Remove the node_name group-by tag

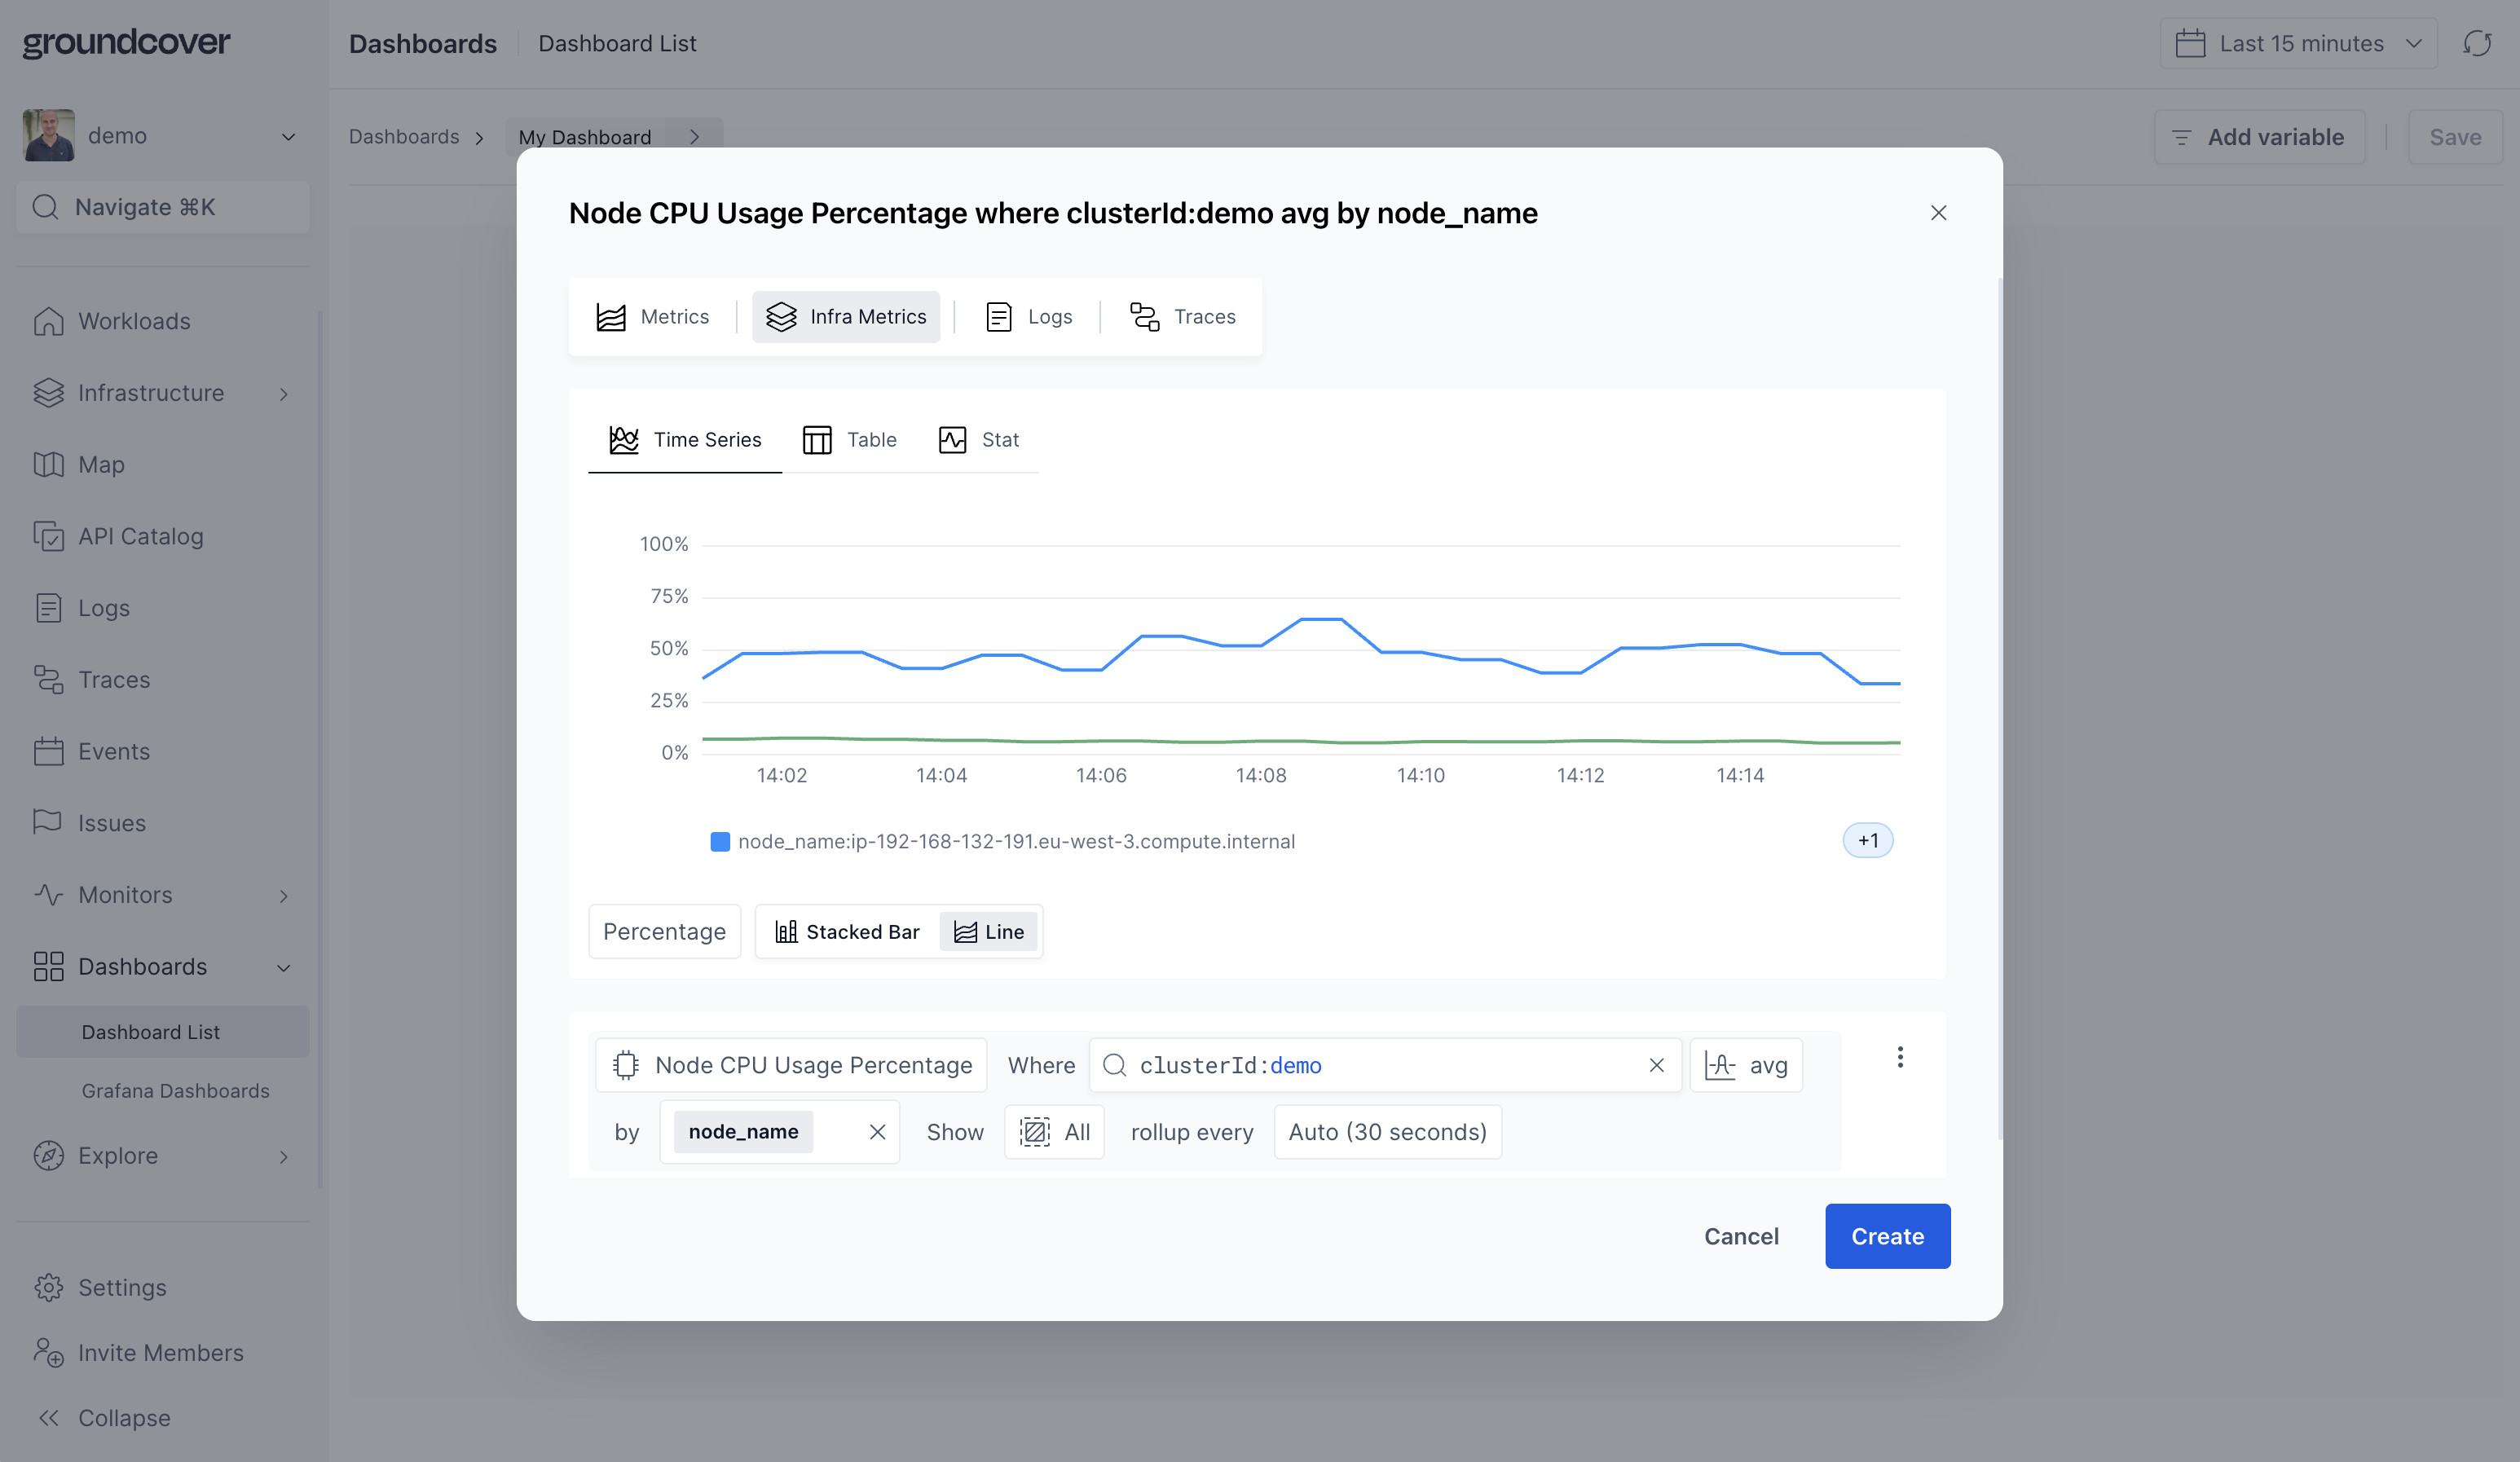coord(877,1131)
